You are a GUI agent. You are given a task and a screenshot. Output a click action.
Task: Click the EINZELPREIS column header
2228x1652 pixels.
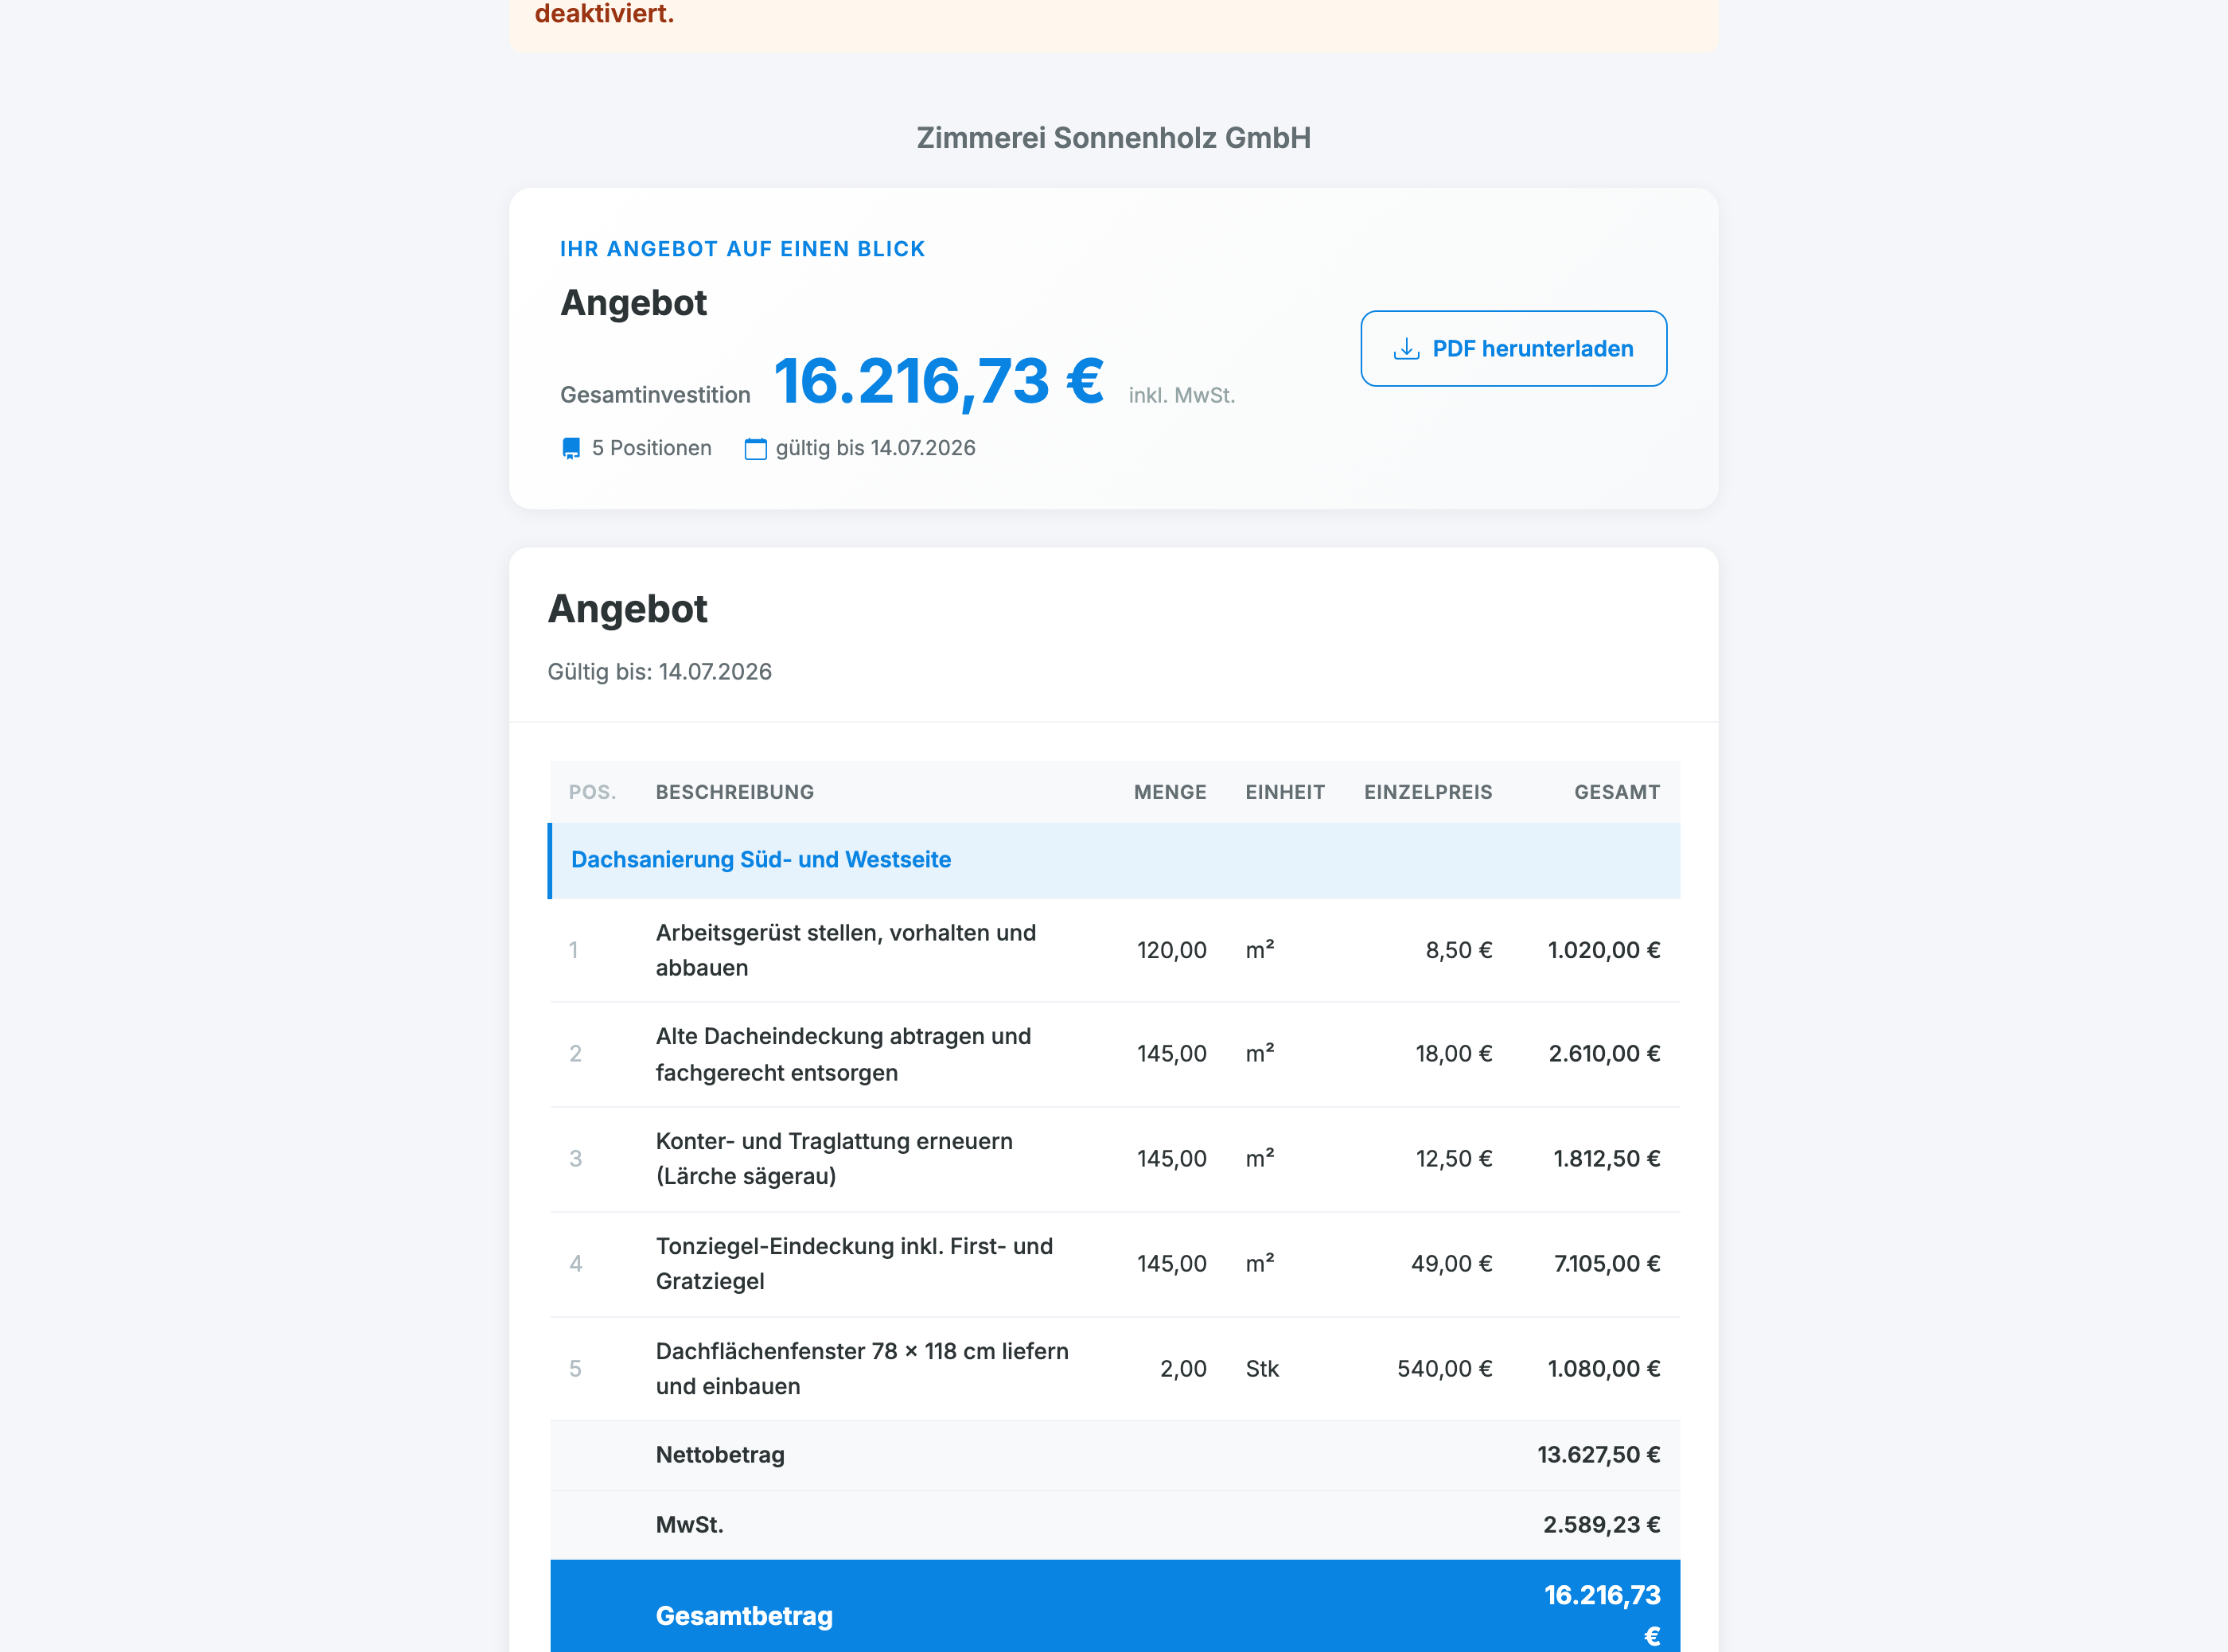(x=1428, y=792)
